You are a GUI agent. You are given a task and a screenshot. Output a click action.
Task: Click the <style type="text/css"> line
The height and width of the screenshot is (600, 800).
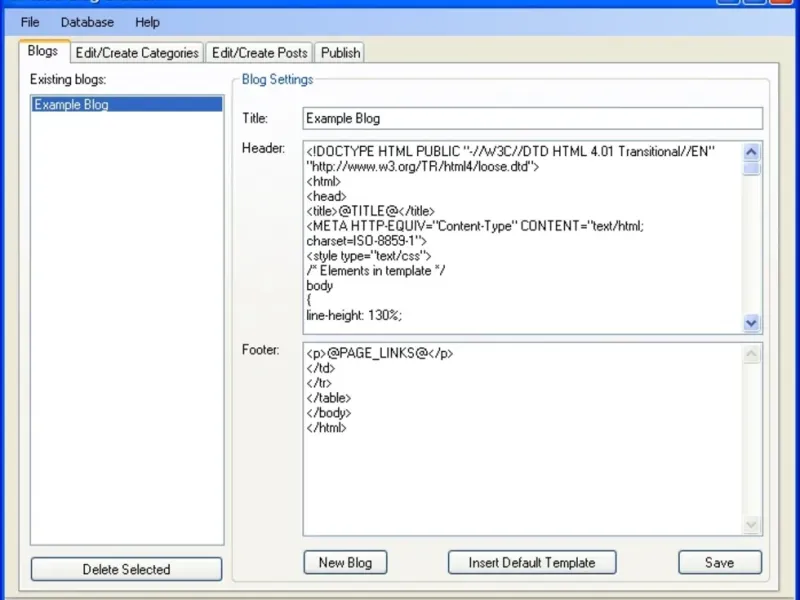(369, 256)
